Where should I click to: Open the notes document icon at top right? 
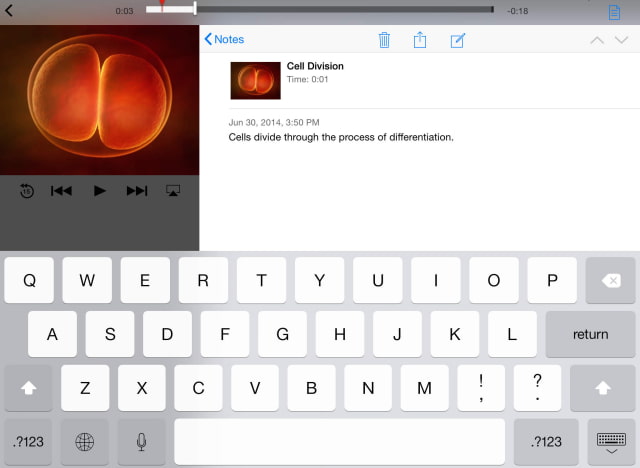614,12
